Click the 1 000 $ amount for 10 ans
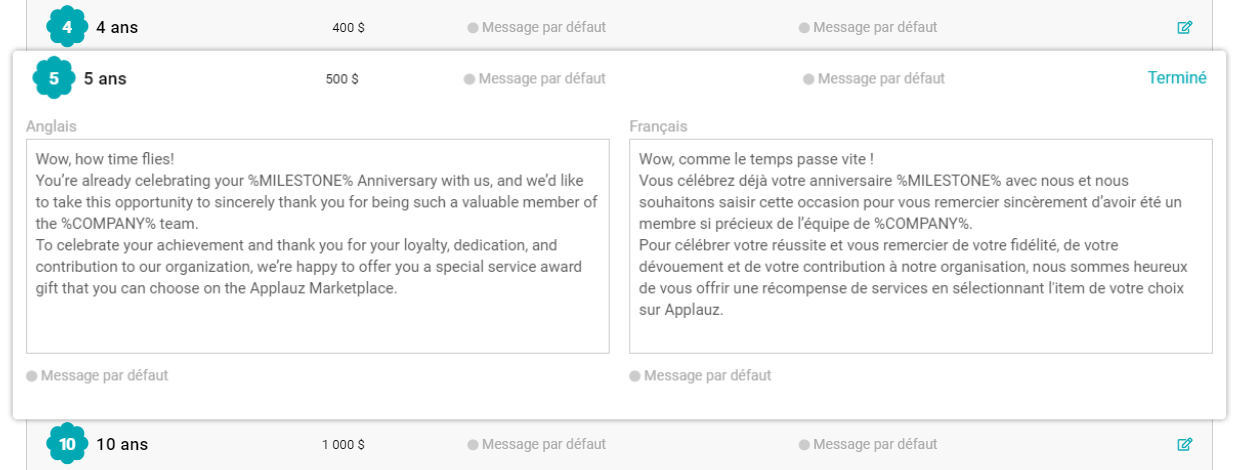This screenshot has width=1240, height=470. click(x=343, y=444)
